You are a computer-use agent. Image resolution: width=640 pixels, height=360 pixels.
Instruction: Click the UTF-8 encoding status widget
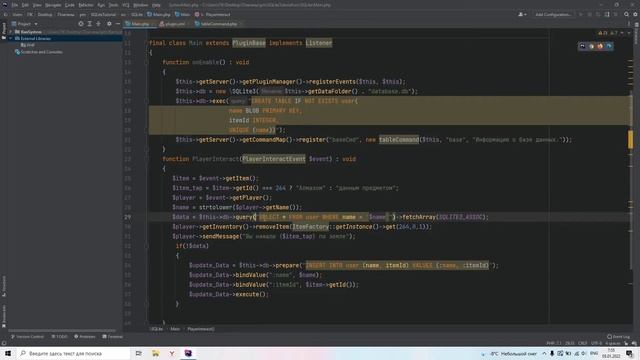coord(596,343)
